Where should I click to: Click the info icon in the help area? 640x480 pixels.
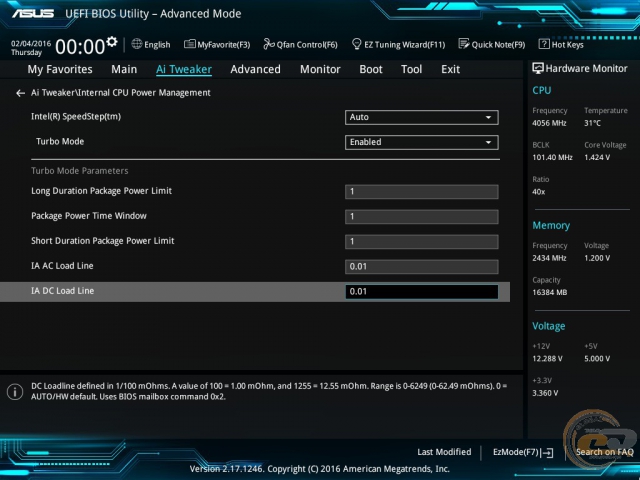coord(15,392)
